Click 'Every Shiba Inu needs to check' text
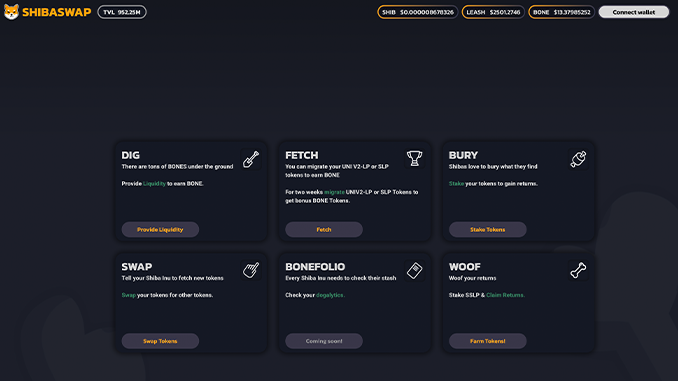 coord(341,278)
